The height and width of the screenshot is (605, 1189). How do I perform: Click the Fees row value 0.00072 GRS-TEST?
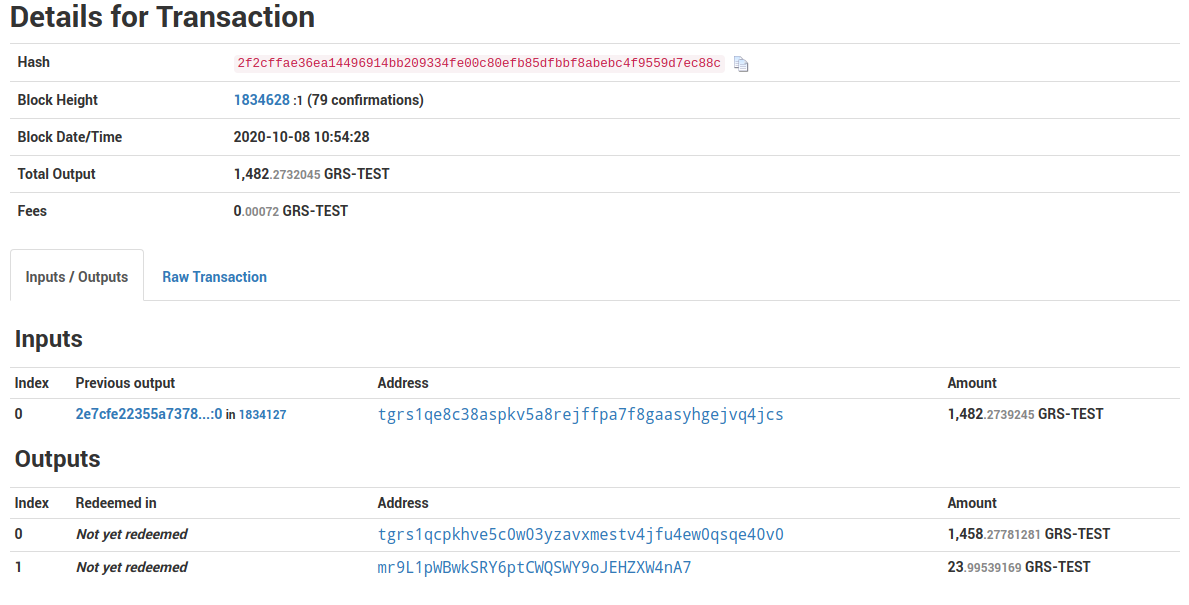click(291, 210)
